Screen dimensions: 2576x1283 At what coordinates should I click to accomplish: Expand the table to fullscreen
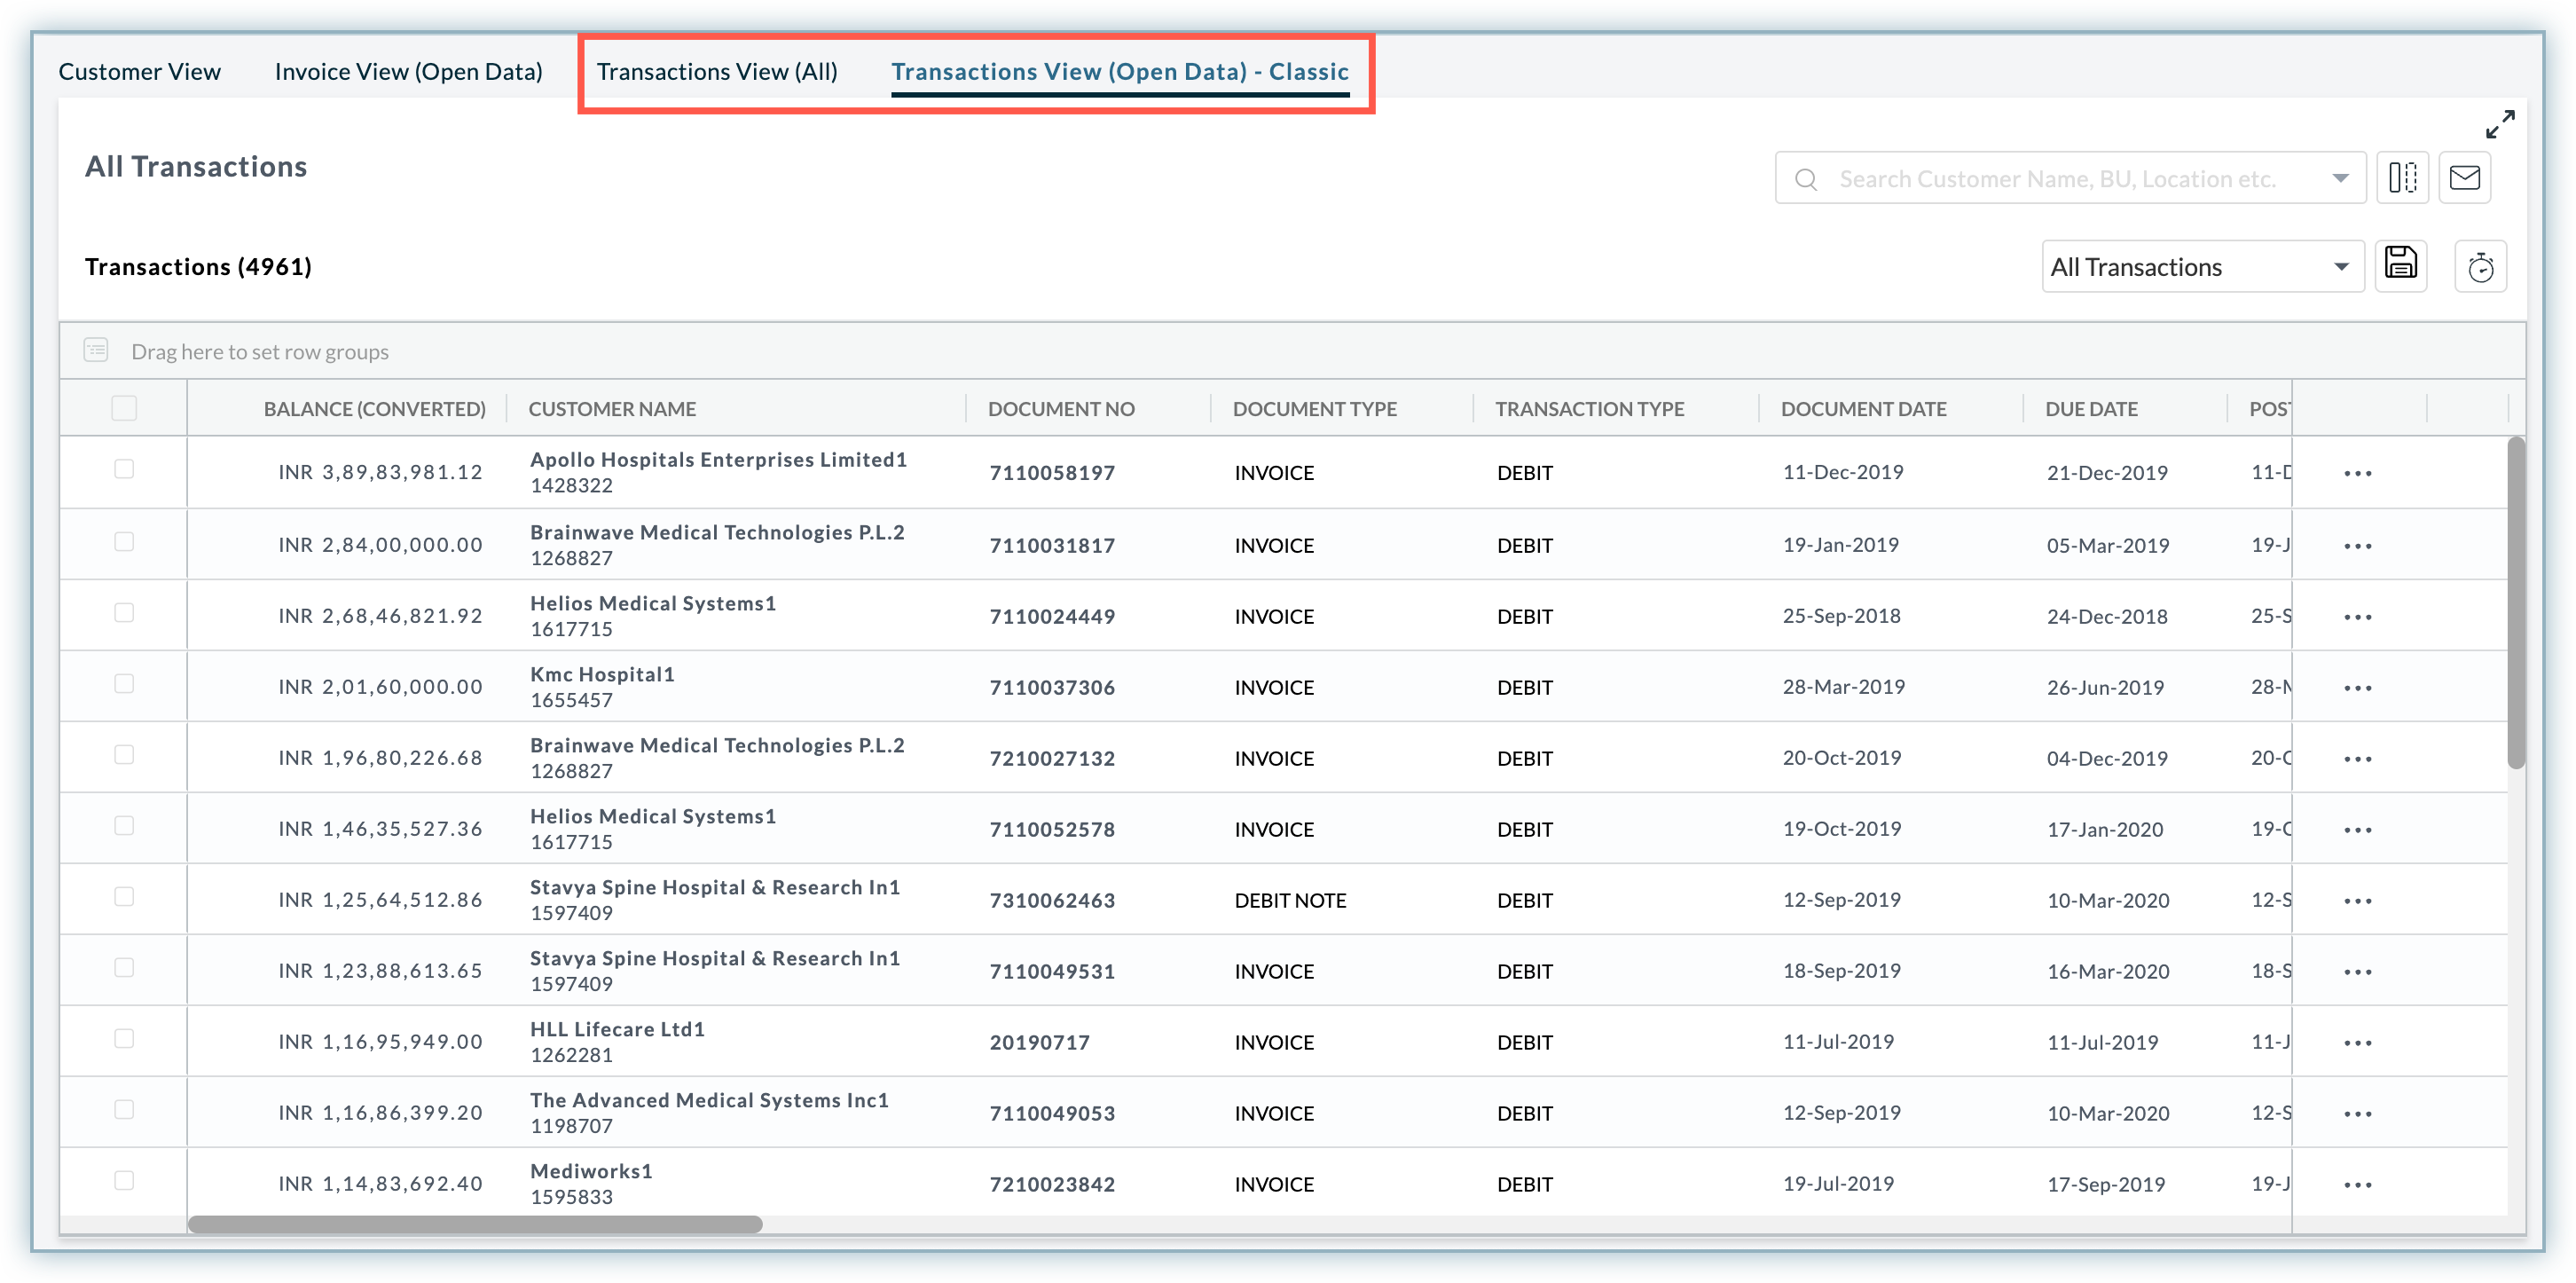pyautogui.click(x=2499, y=125)
